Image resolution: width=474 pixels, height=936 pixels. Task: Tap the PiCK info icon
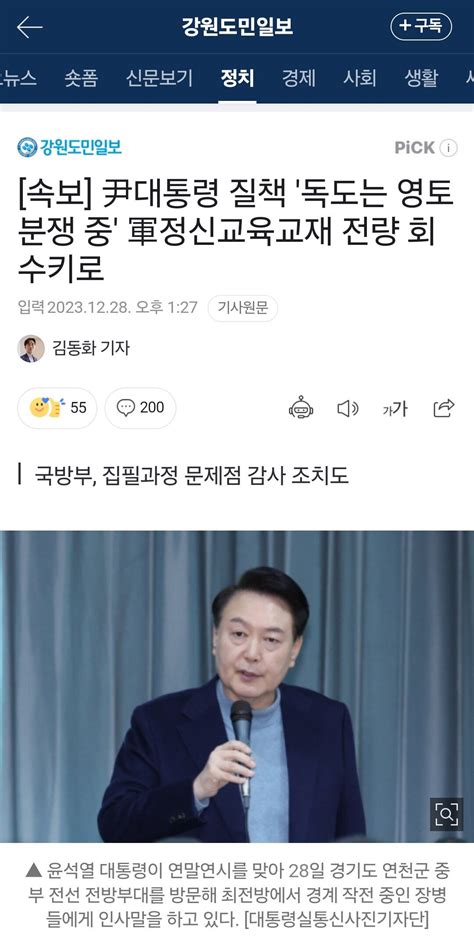tap(448, 148)
